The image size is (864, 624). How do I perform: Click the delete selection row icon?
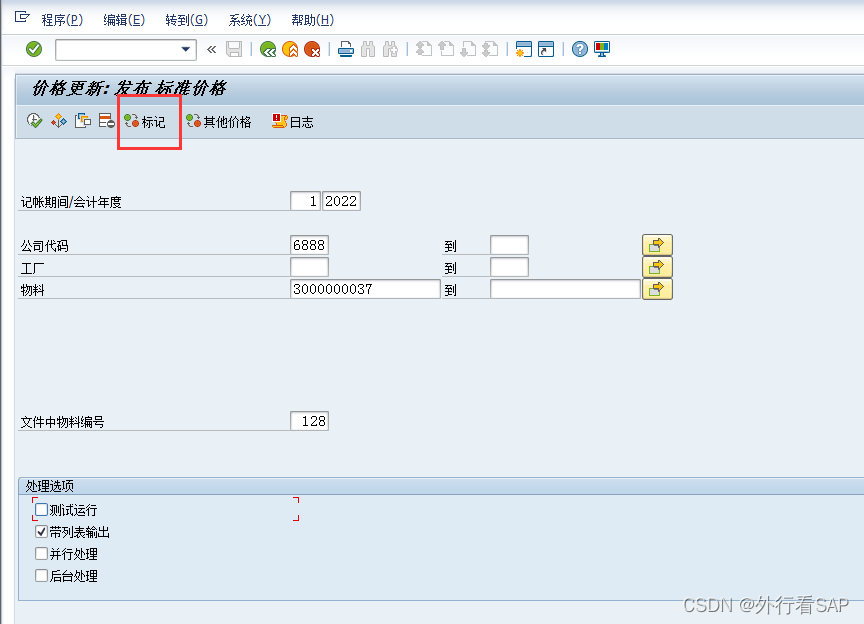[106, 121]
